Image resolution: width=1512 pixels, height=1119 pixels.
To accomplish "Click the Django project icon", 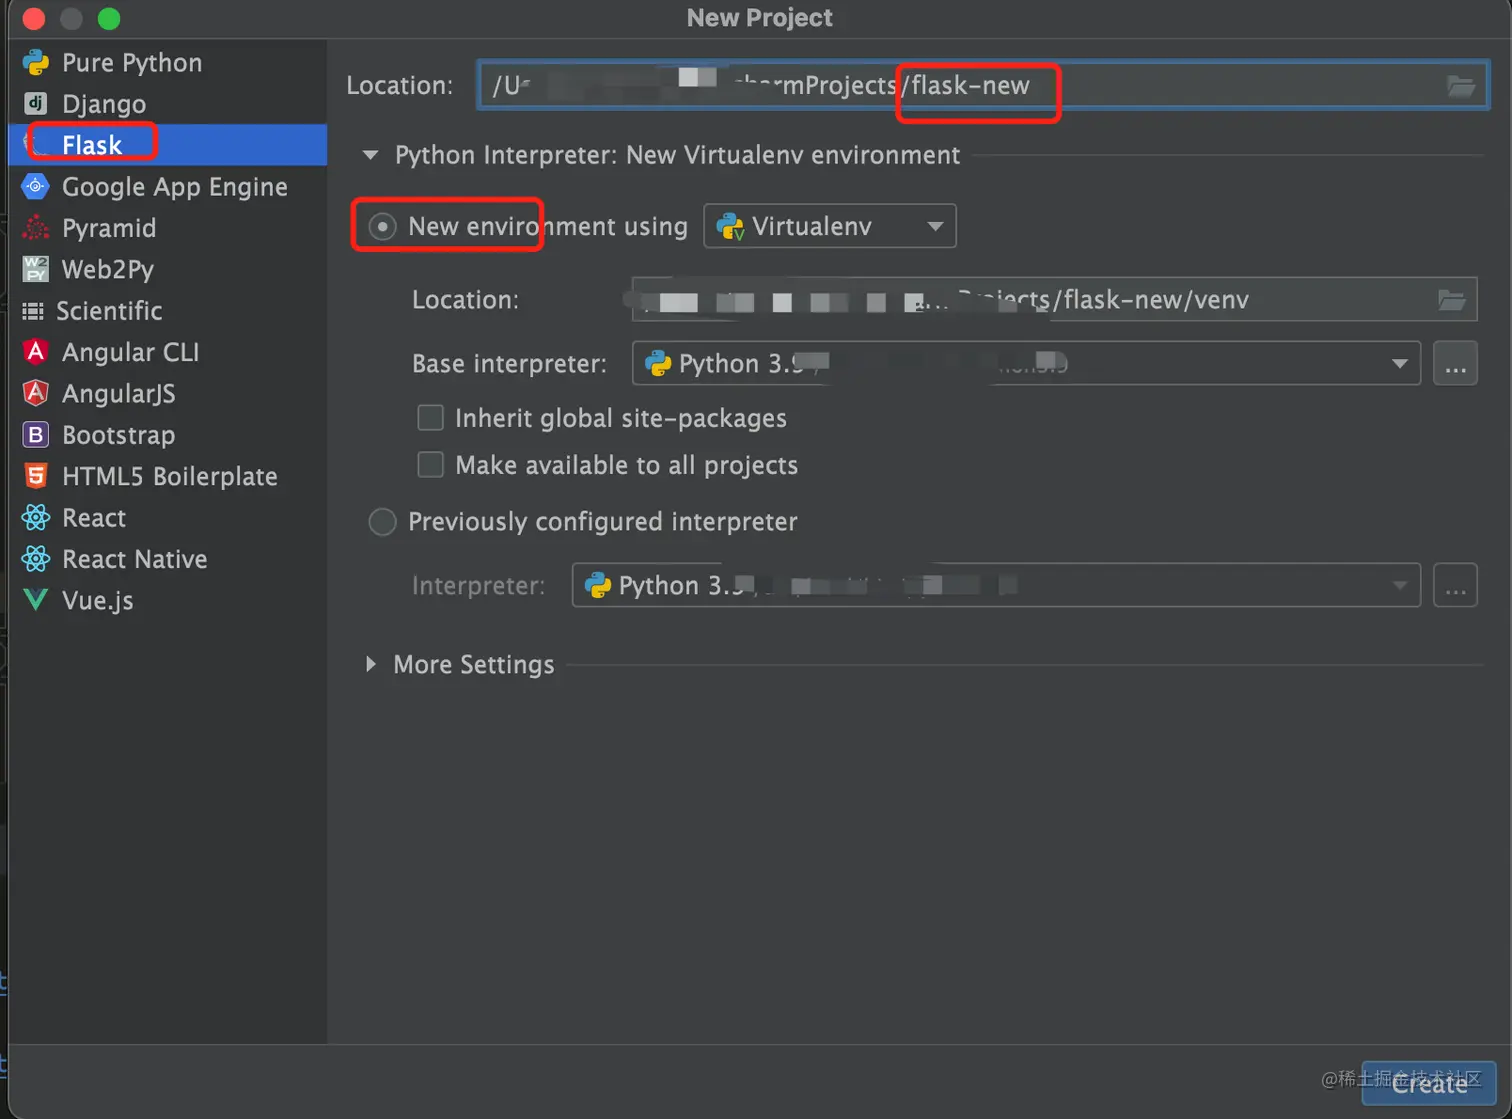I will coord(36,104).
